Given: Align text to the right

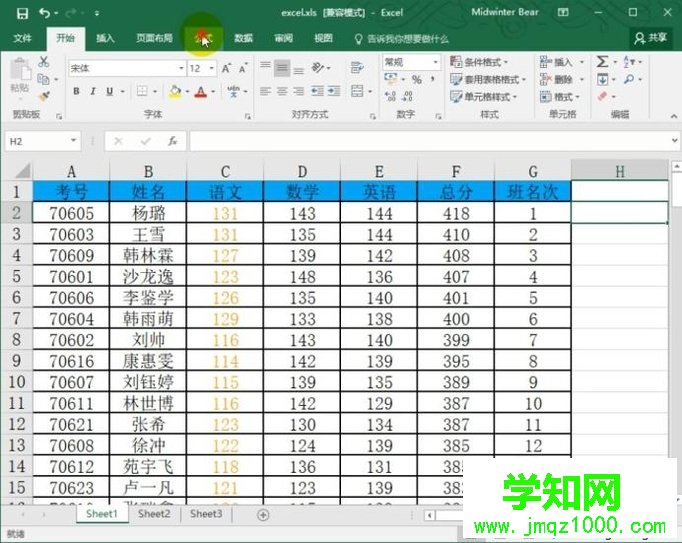Looking at the screenshot, I should pyautogui.click(x=298, y=91).
